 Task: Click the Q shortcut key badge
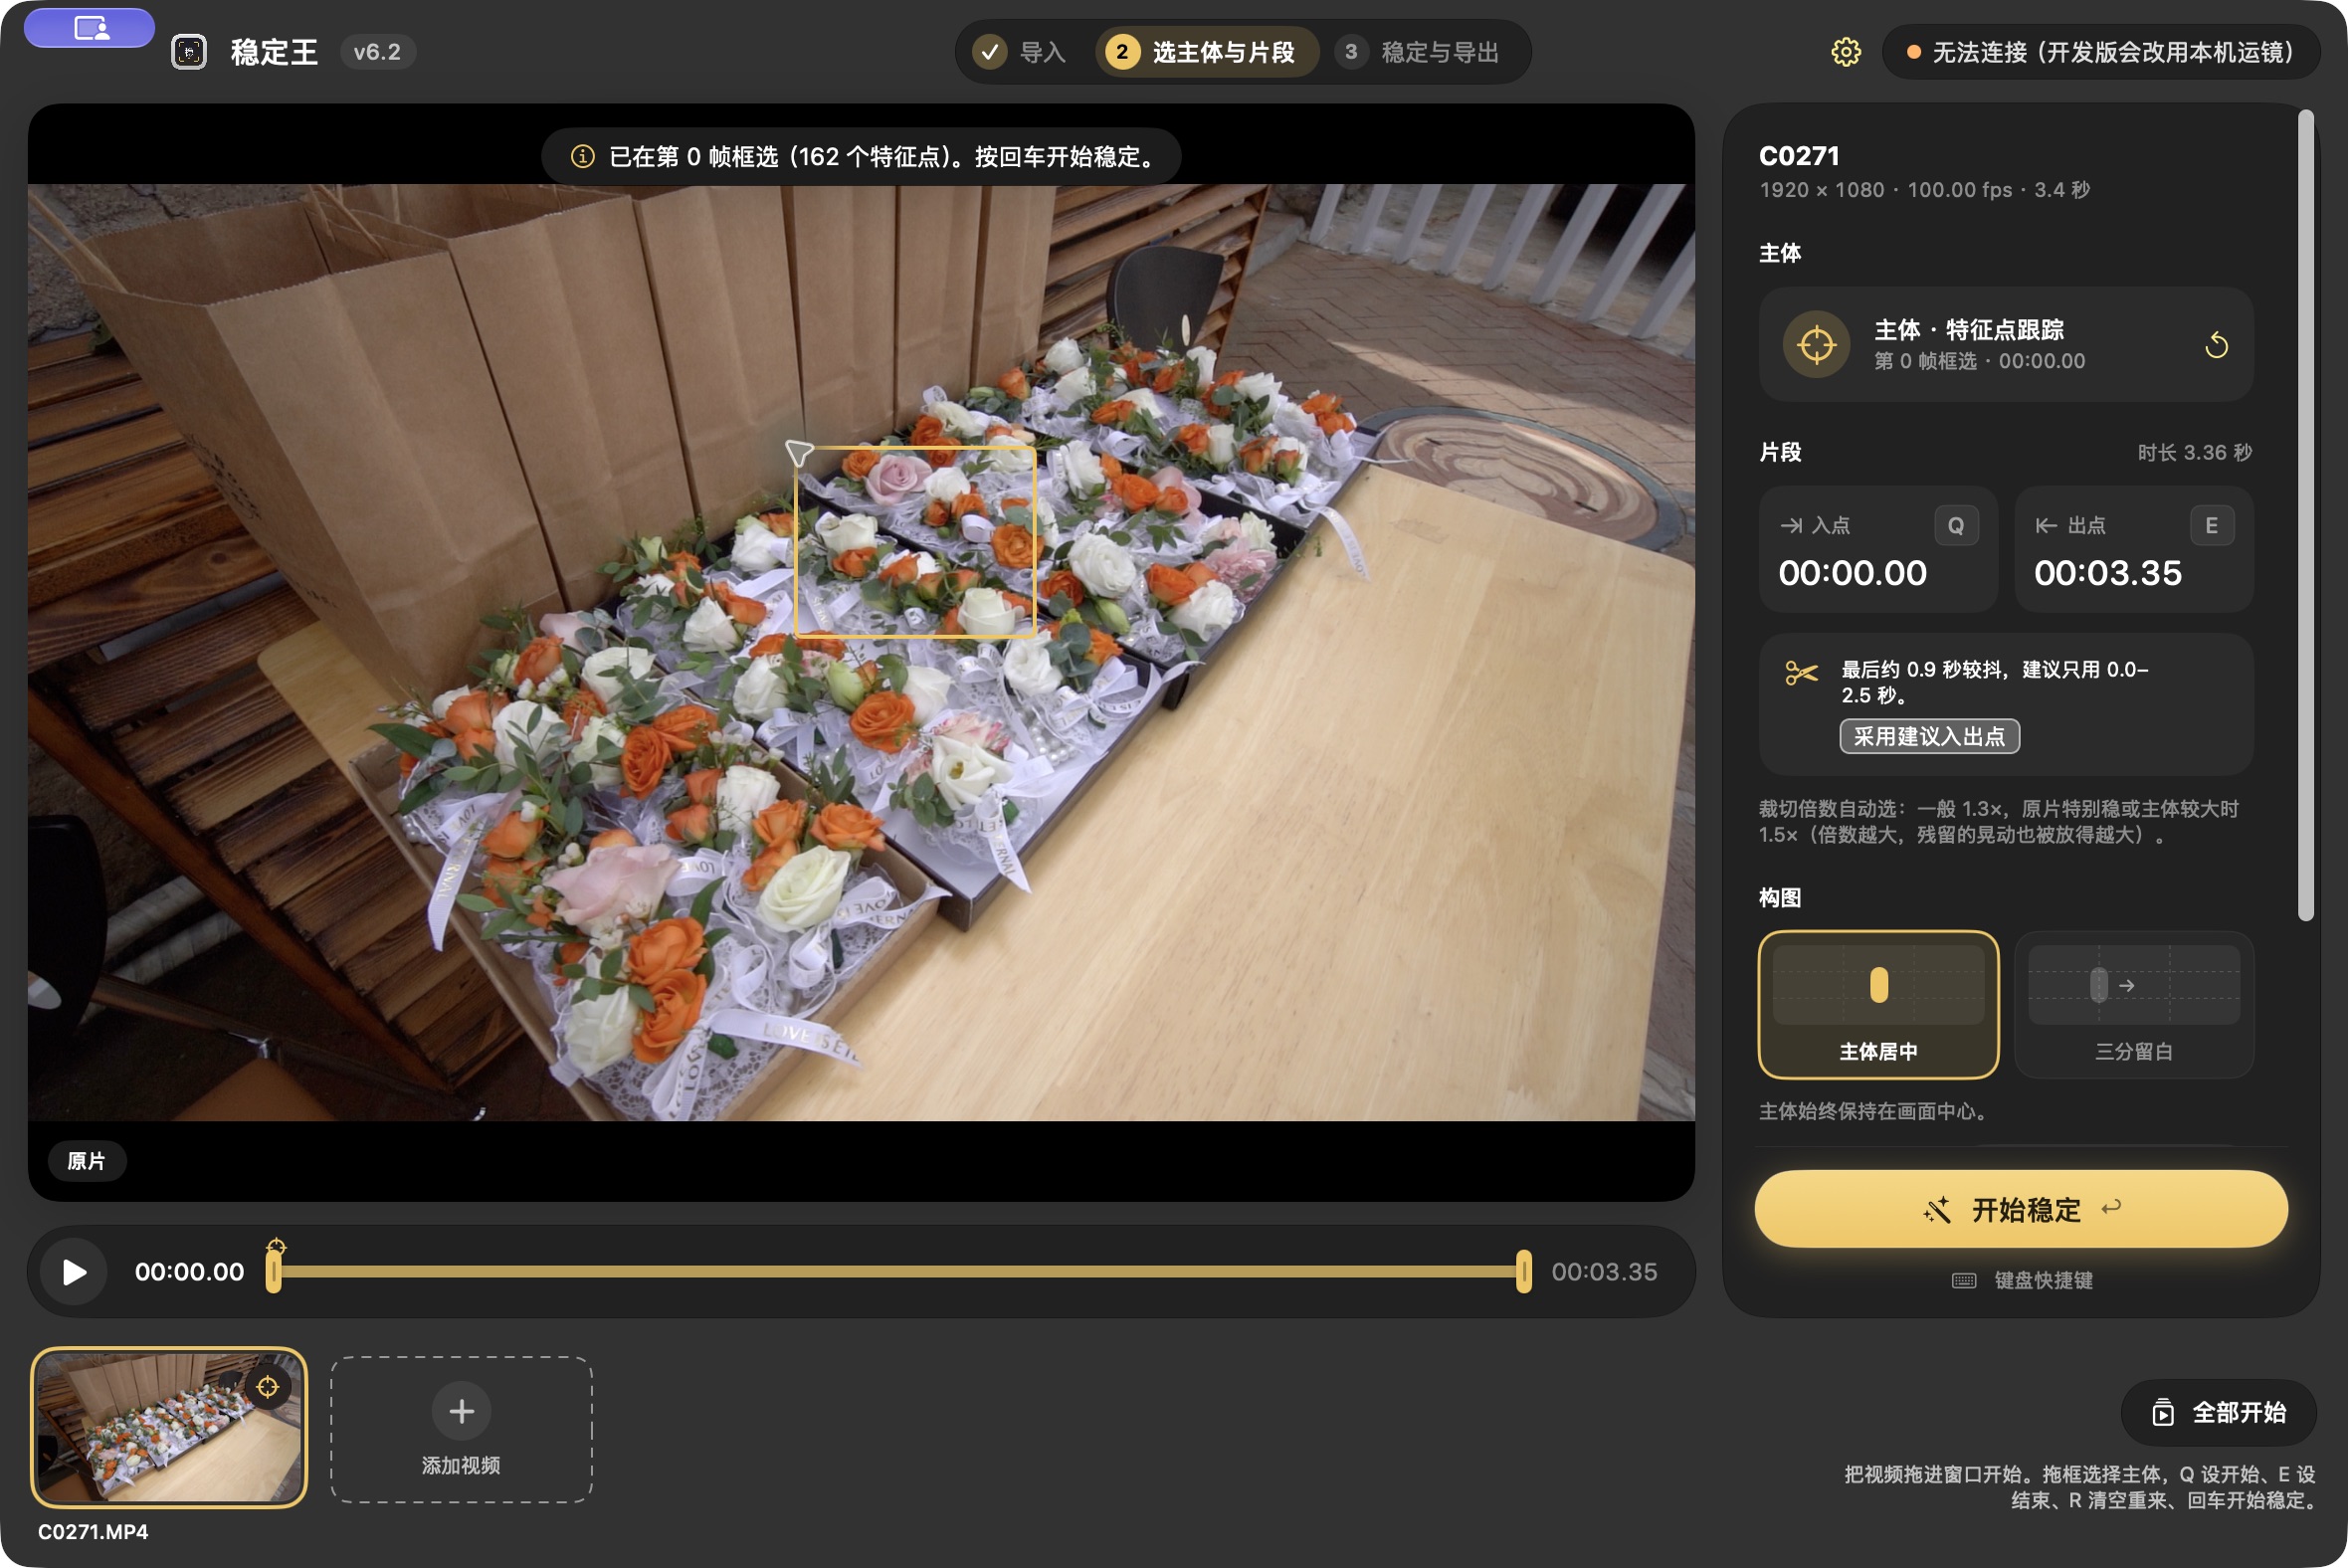coord(1956,526)
